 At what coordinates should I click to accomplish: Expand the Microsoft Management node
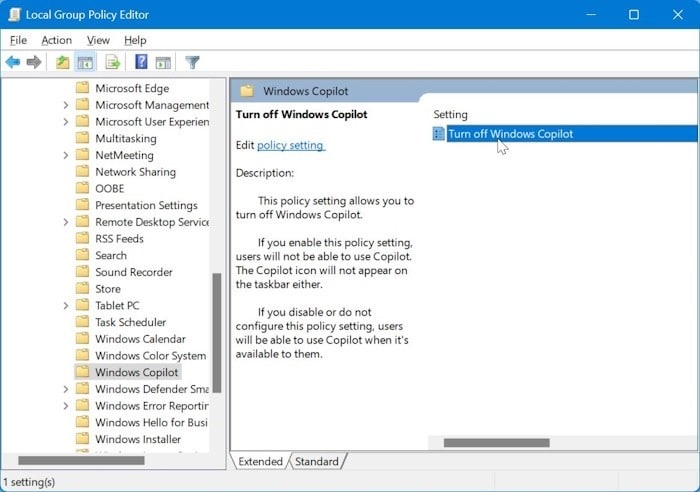pyautogui.click(x=66, y=105)
